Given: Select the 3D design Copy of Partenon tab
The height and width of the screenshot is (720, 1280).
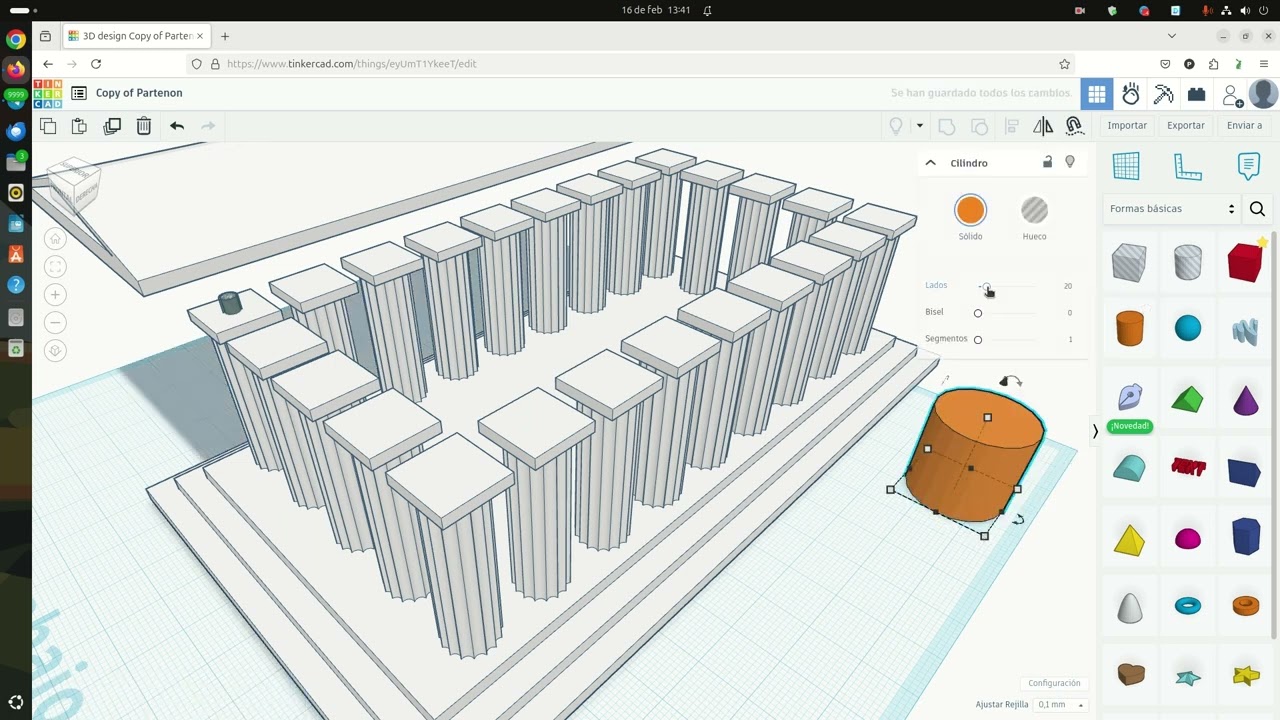Looking at the screenshot, I should tap(136, 36).
